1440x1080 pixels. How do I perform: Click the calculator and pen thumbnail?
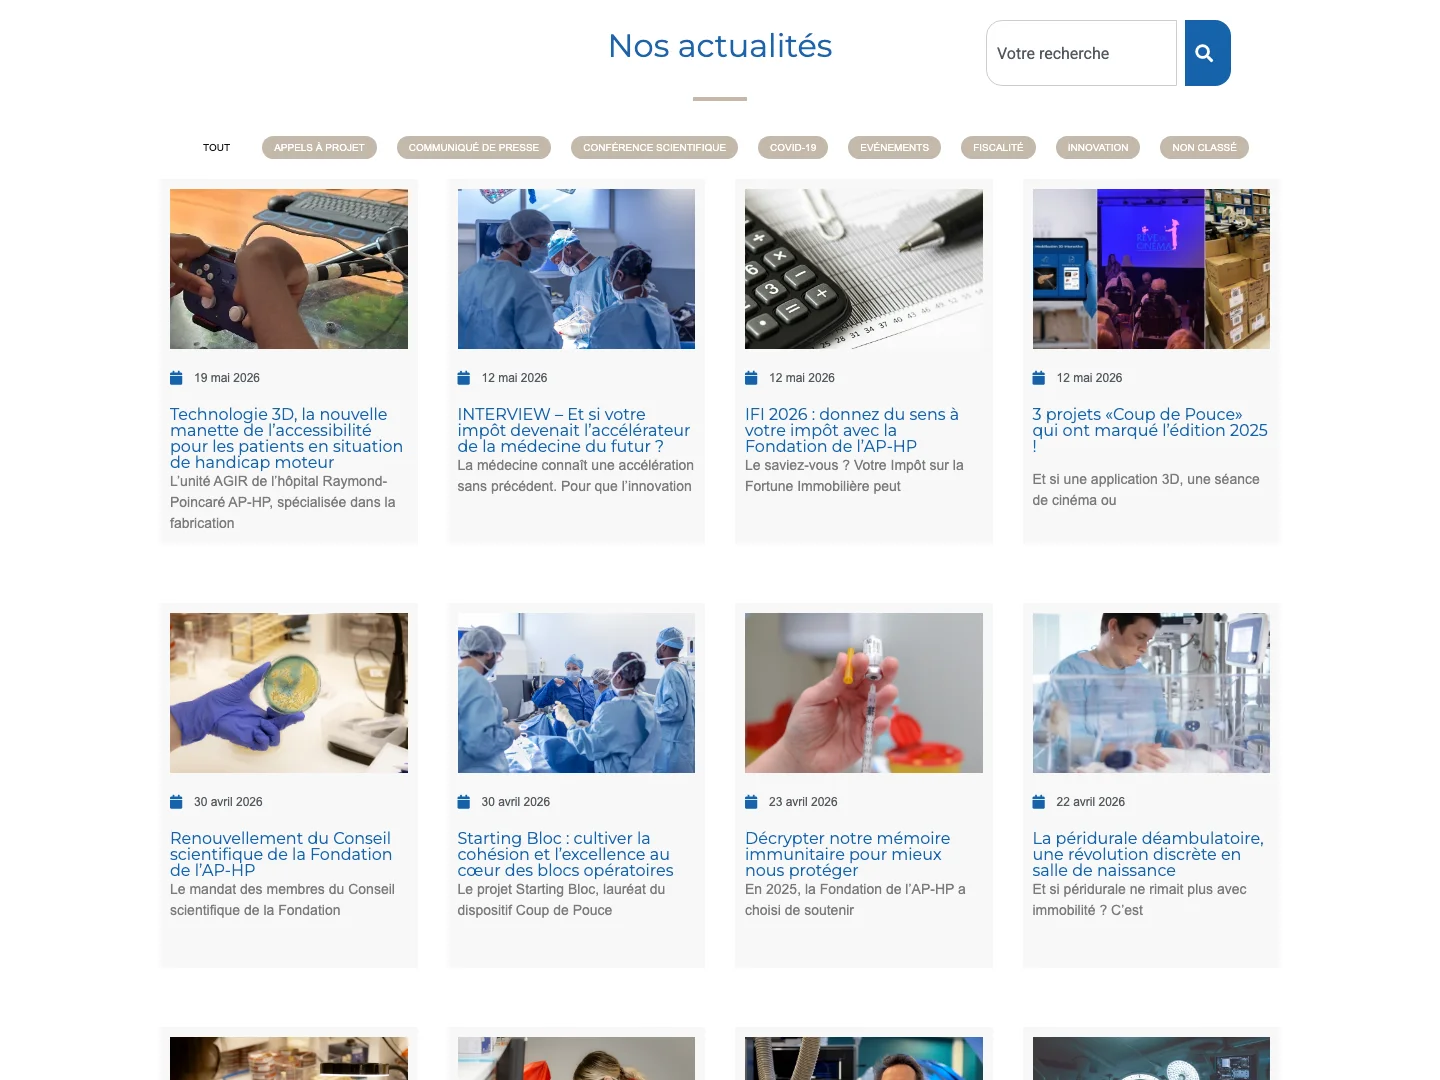coord(864,269)
